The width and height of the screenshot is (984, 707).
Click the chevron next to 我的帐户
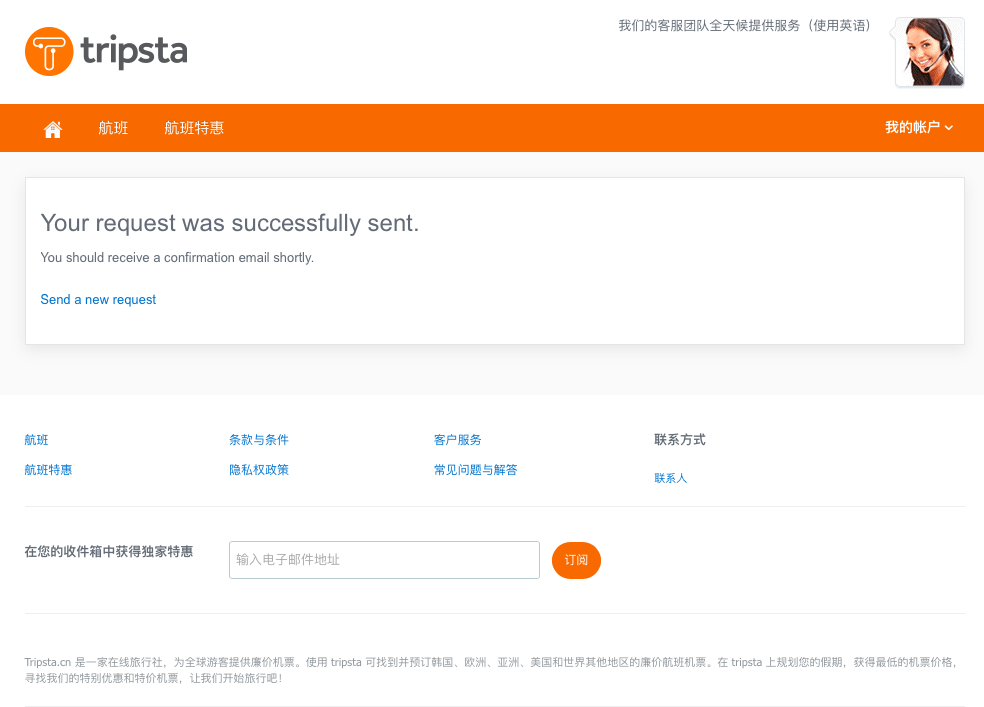[x=949, y=128]
